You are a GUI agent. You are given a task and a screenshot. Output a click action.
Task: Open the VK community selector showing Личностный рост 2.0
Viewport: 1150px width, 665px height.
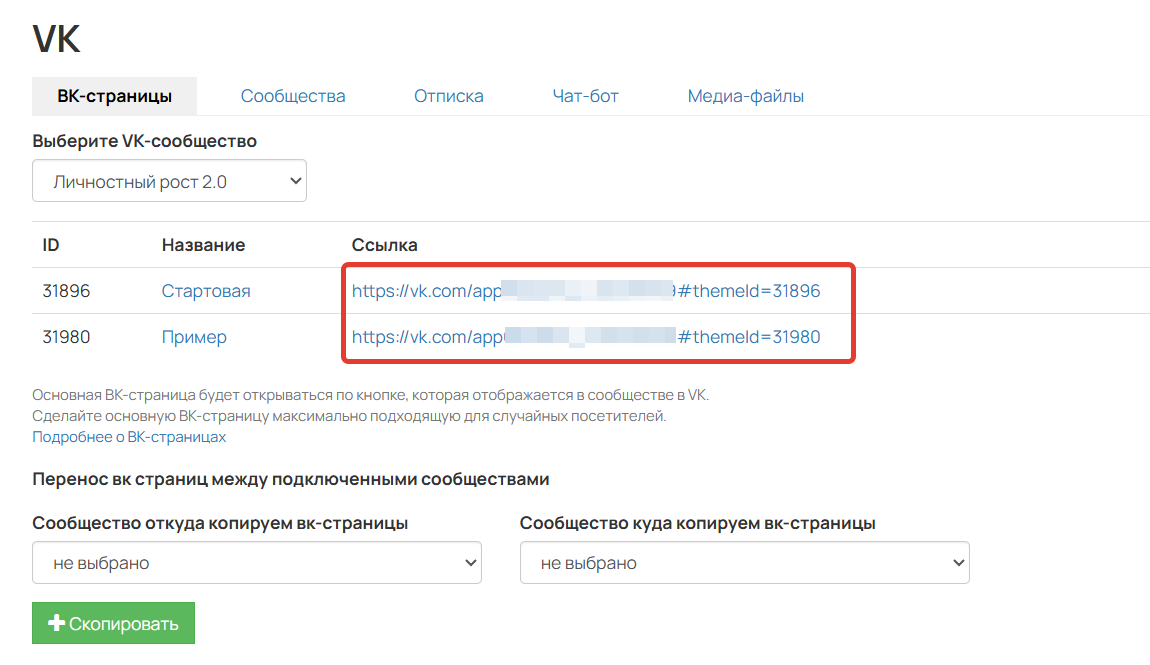click(168, 180)
